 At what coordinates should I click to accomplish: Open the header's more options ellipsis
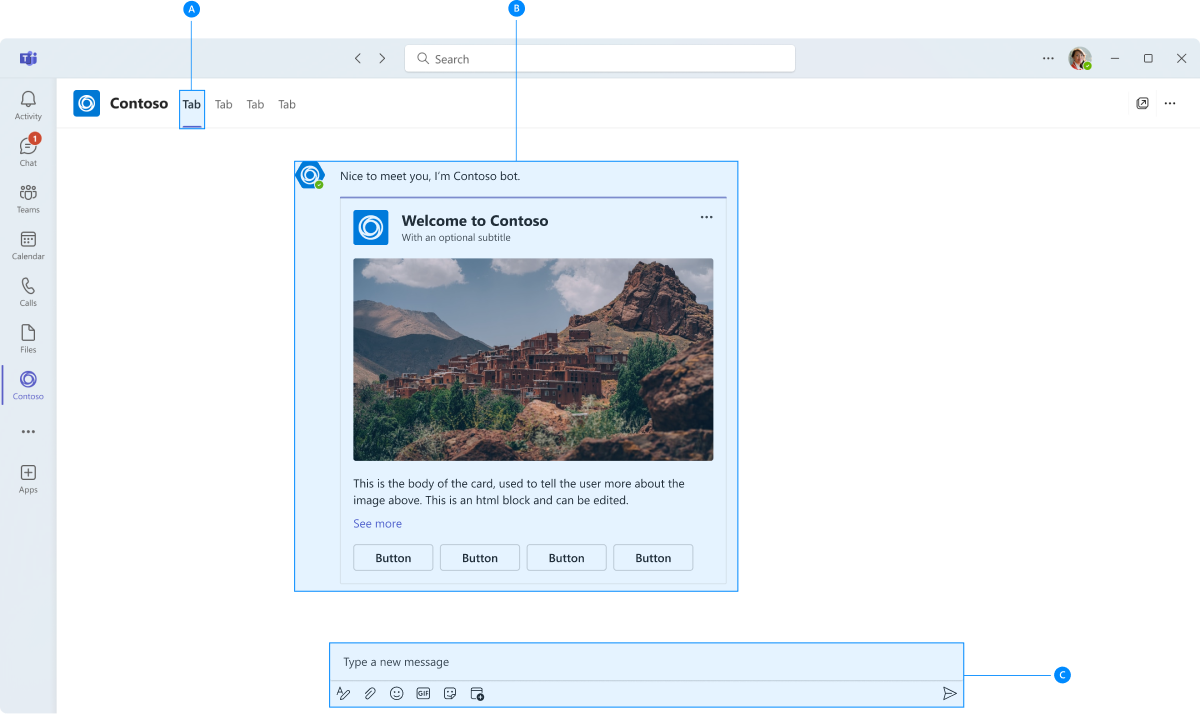[1170, 103]
